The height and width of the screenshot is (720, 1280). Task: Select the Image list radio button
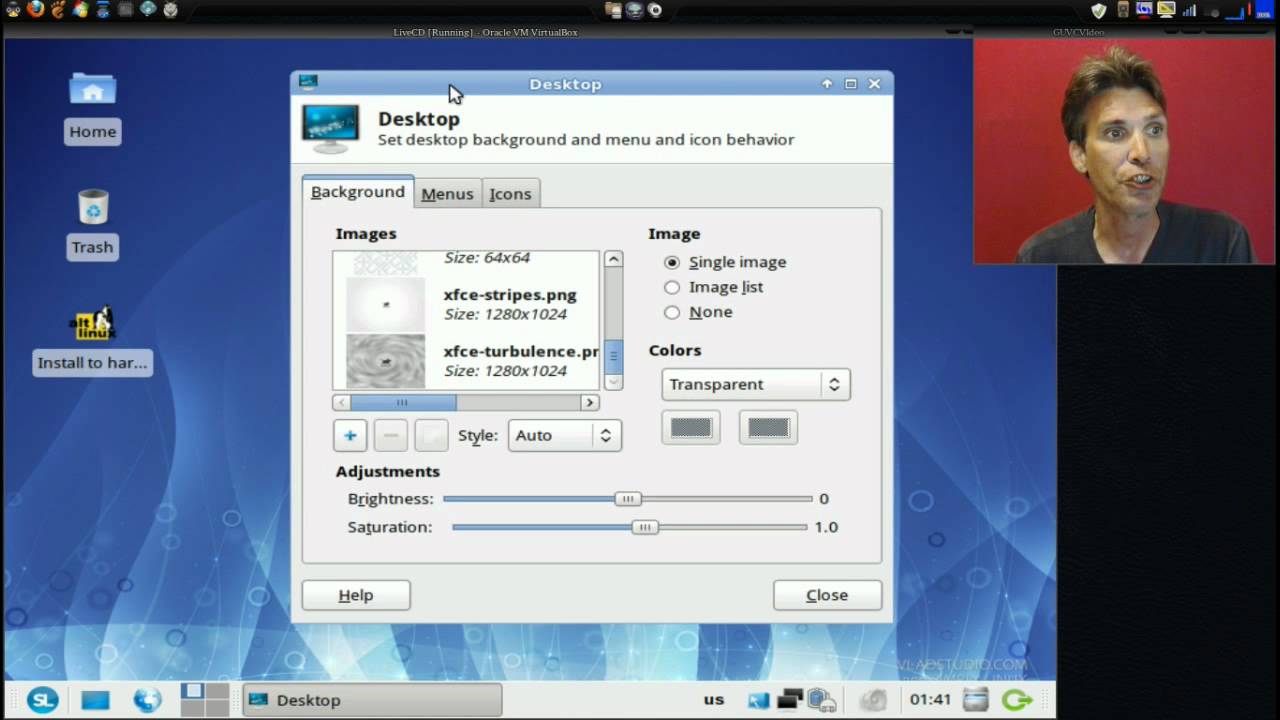pyautogui.click(x=672, y=287)
